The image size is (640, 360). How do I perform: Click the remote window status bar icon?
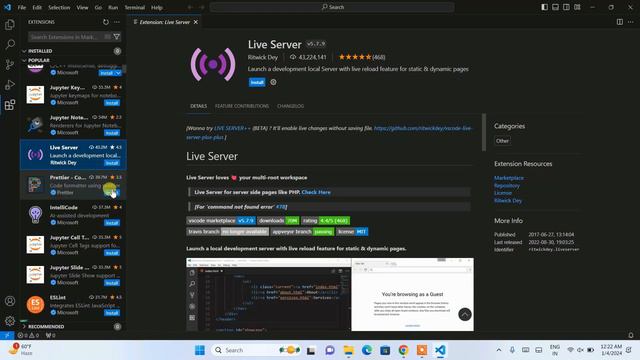(x=7, y=335)
